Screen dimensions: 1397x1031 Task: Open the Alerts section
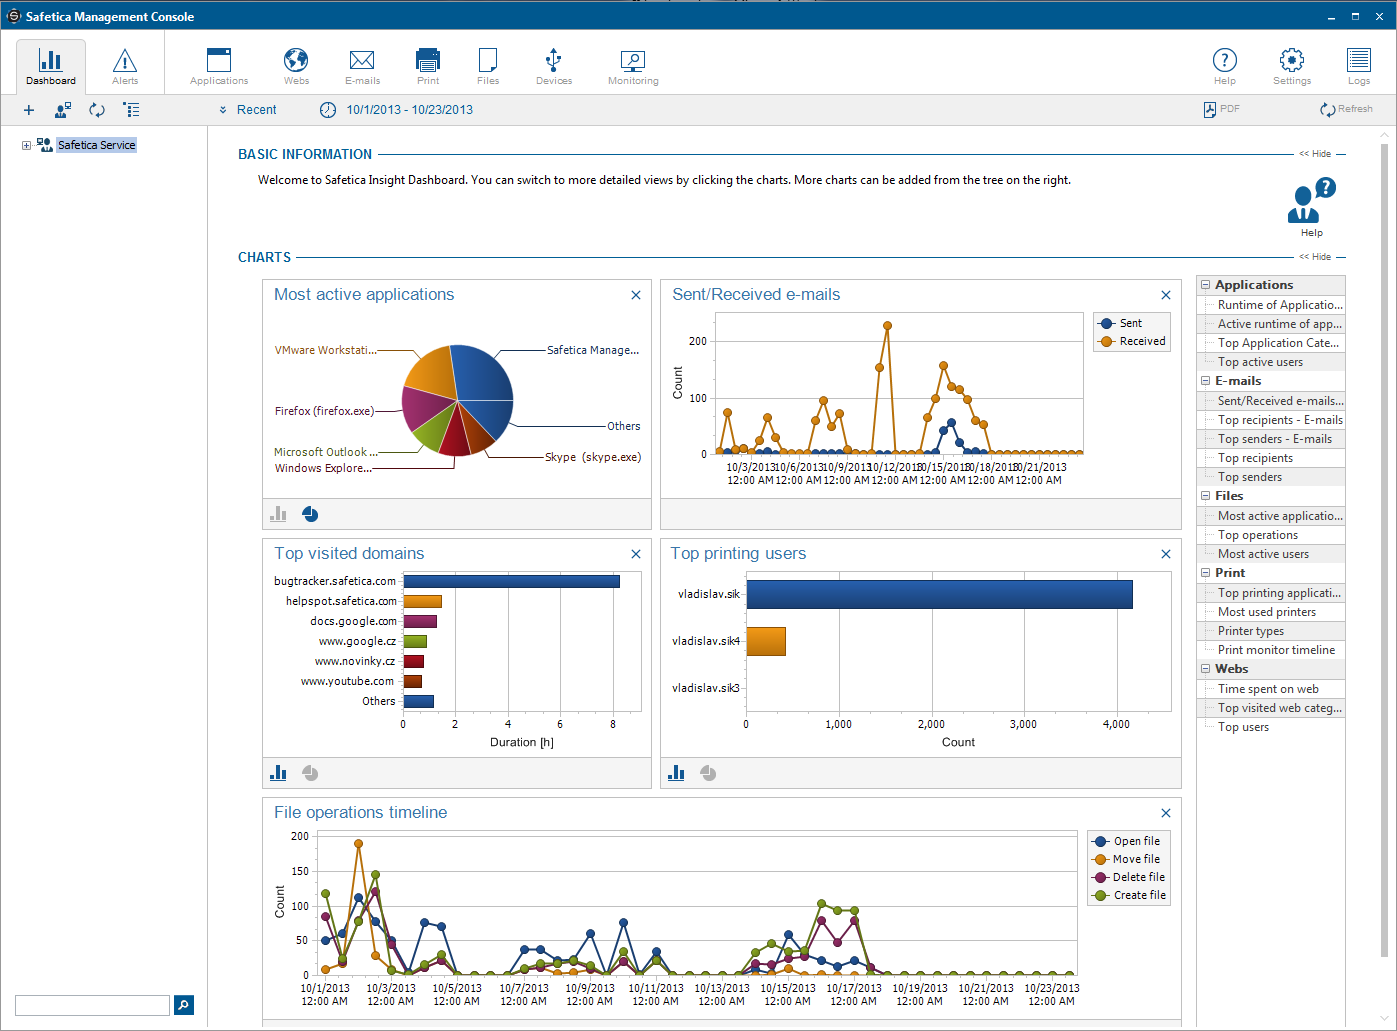coord(125,66)
